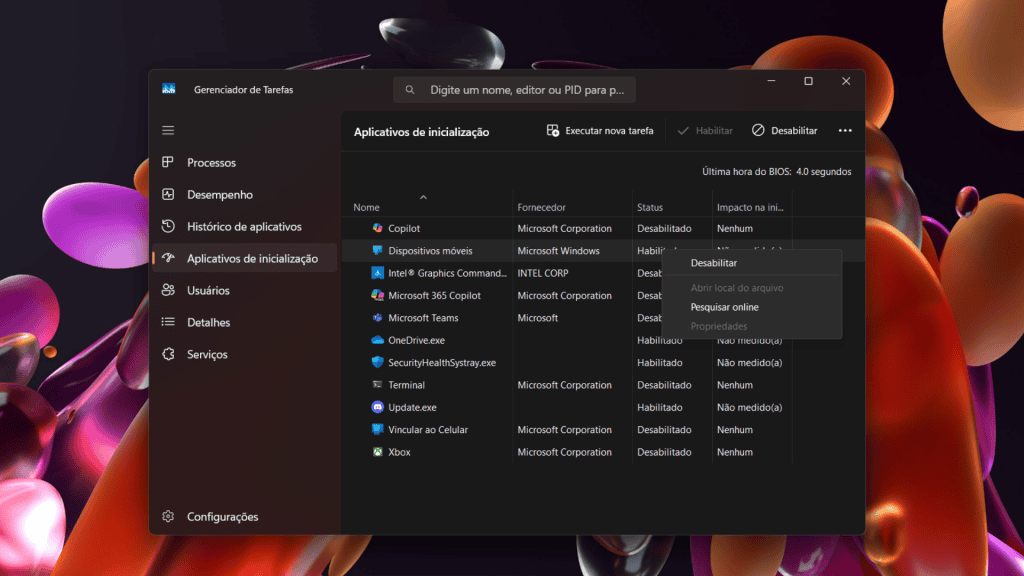Open the Processos section icon
Screen dimensions: 1024x576
[168, 163]
